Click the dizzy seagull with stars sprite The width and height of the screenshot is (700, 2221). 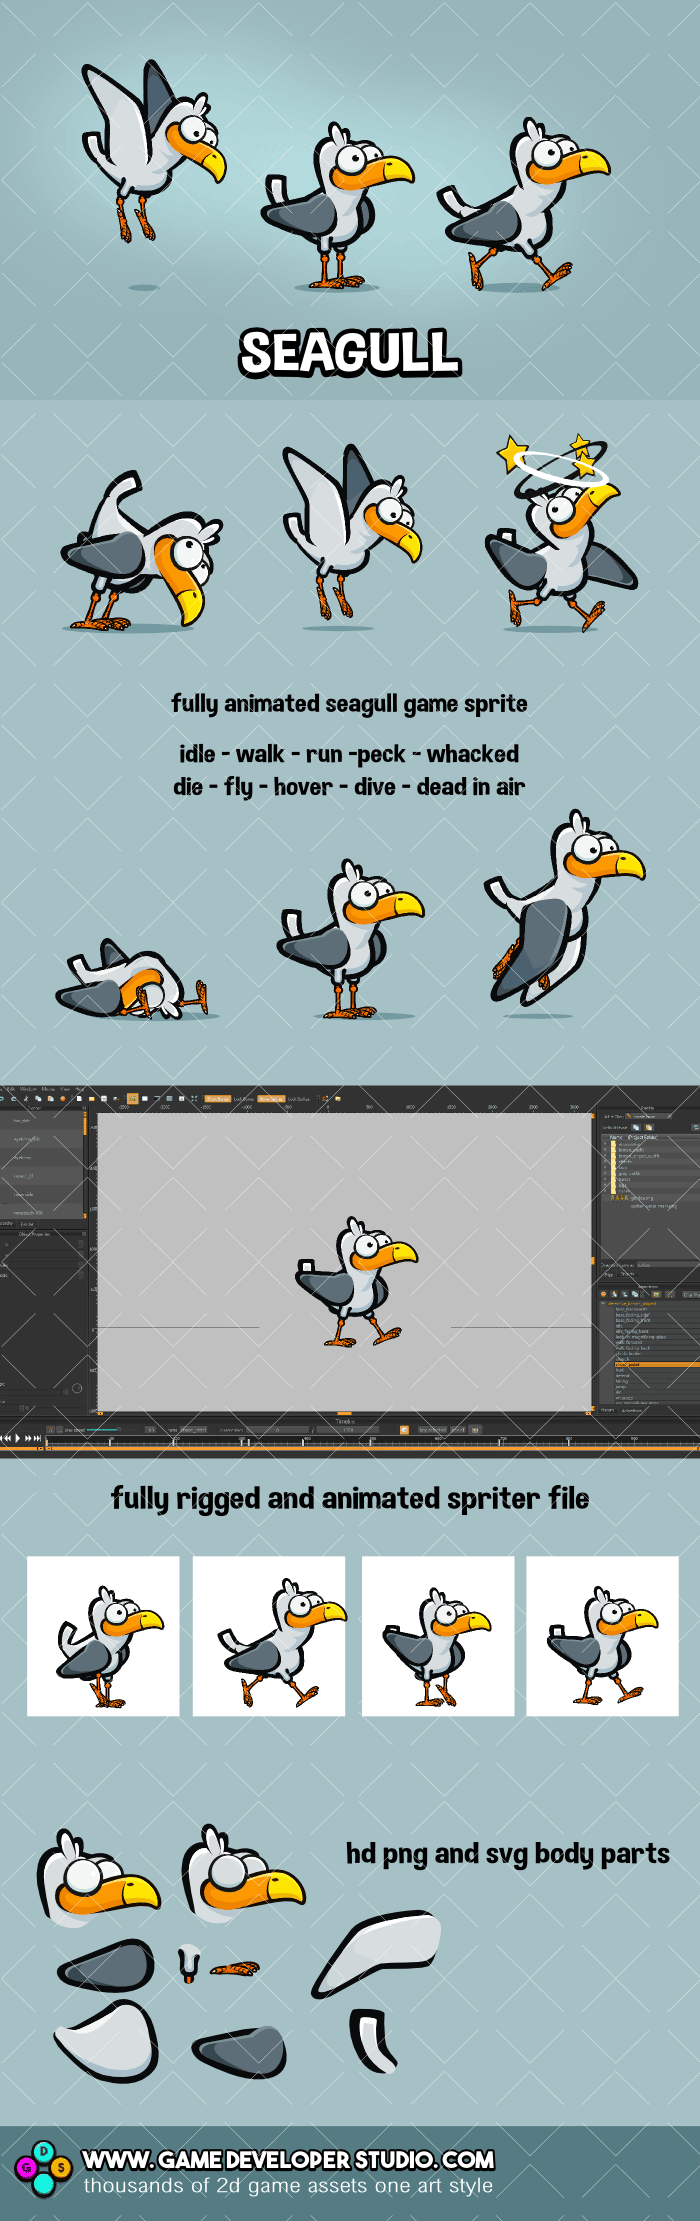click(x=560, y=534)
